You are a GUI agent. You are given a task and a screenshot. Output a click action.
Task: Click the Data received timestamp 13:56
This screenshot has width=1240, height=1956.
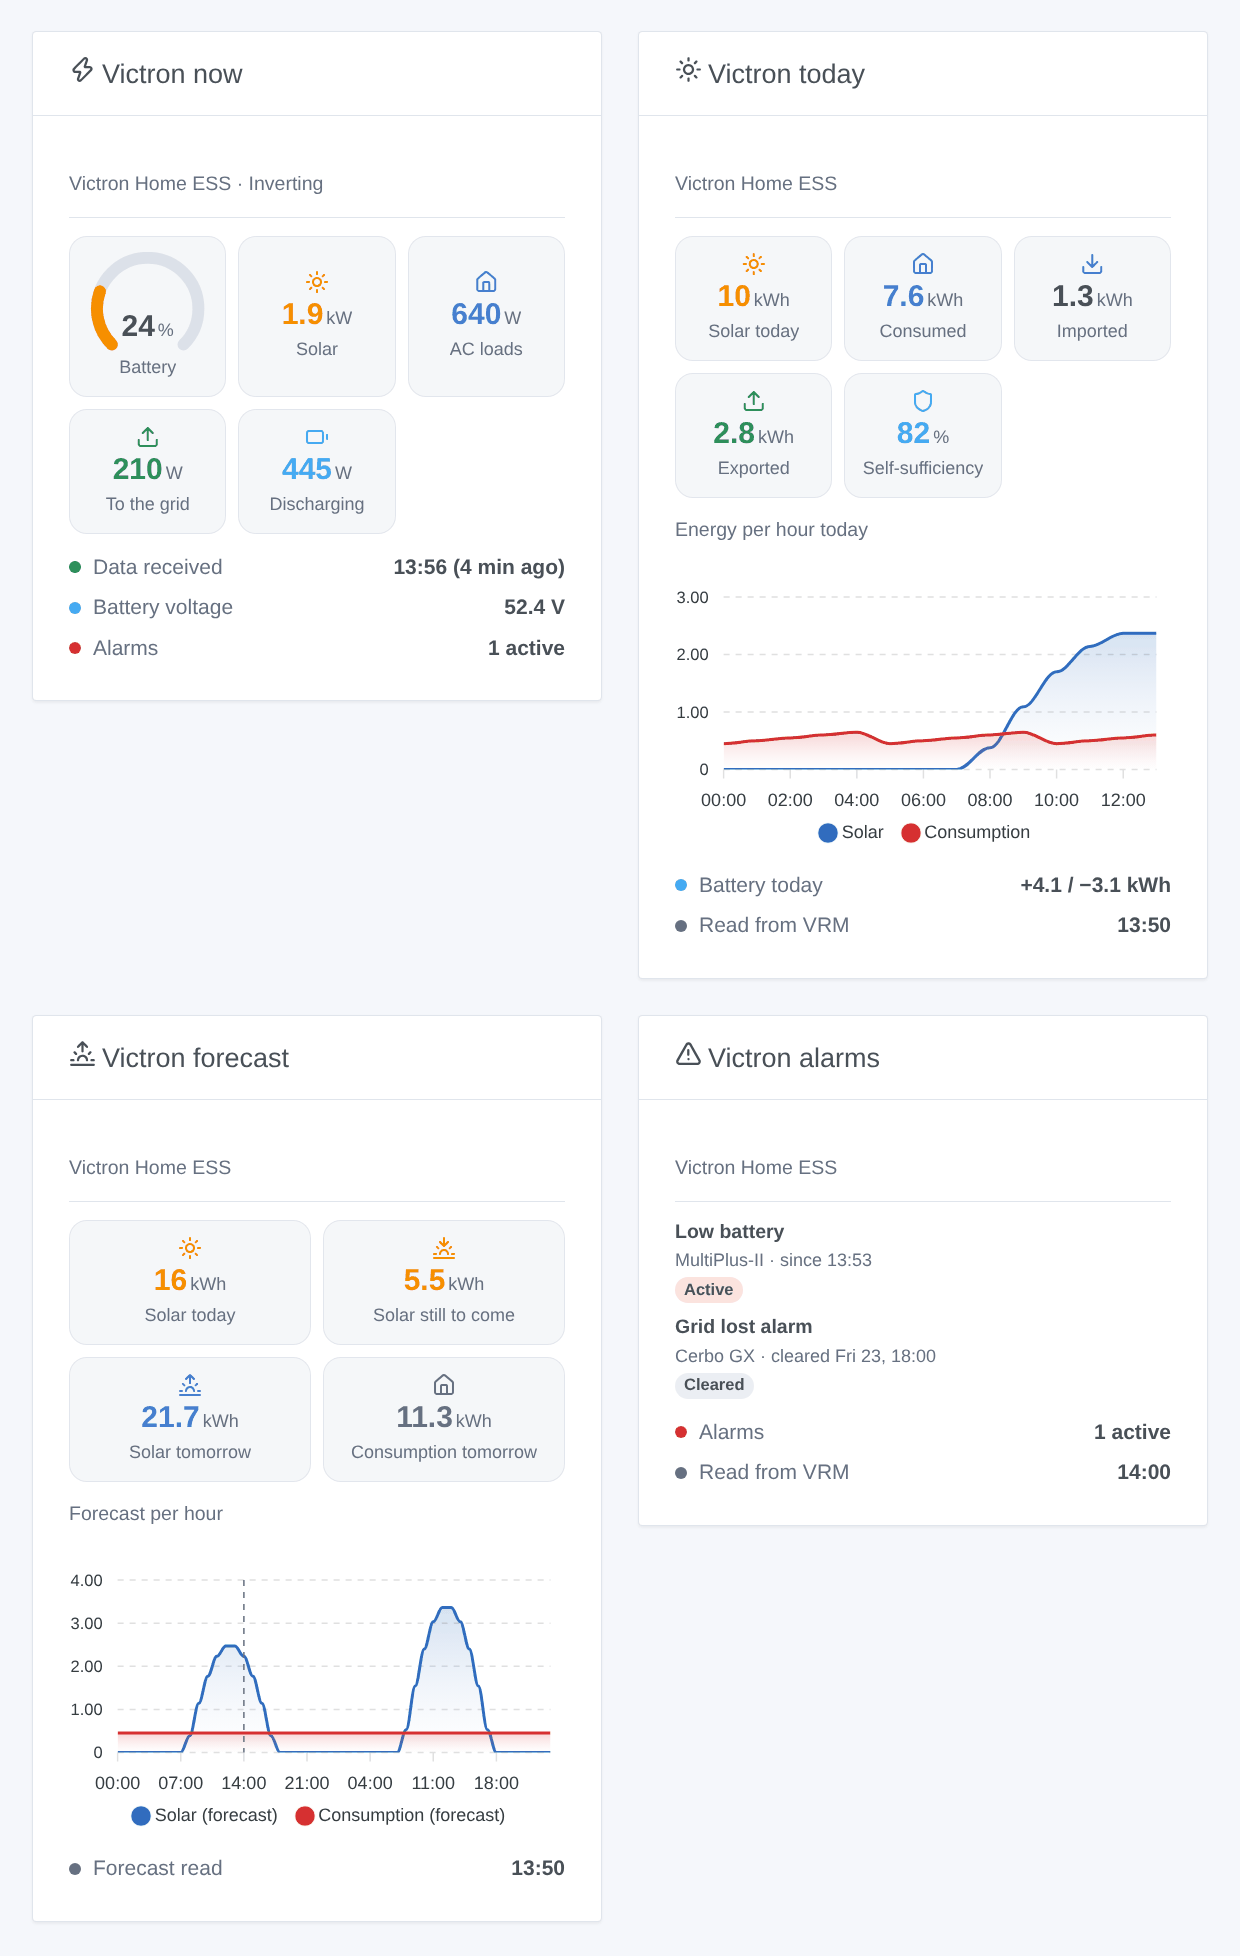pyautogui.click(x=479, y=567)
